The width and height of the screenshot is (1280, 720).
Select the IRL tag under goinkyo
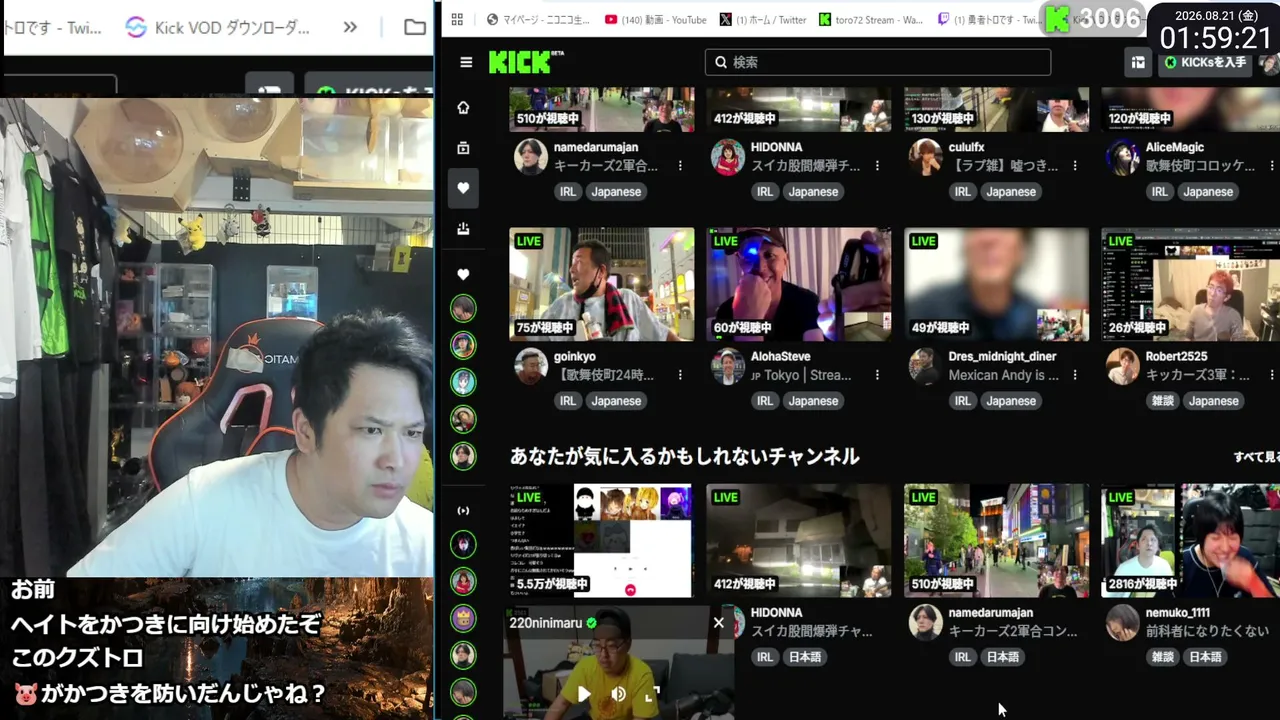tap(568, 401)
